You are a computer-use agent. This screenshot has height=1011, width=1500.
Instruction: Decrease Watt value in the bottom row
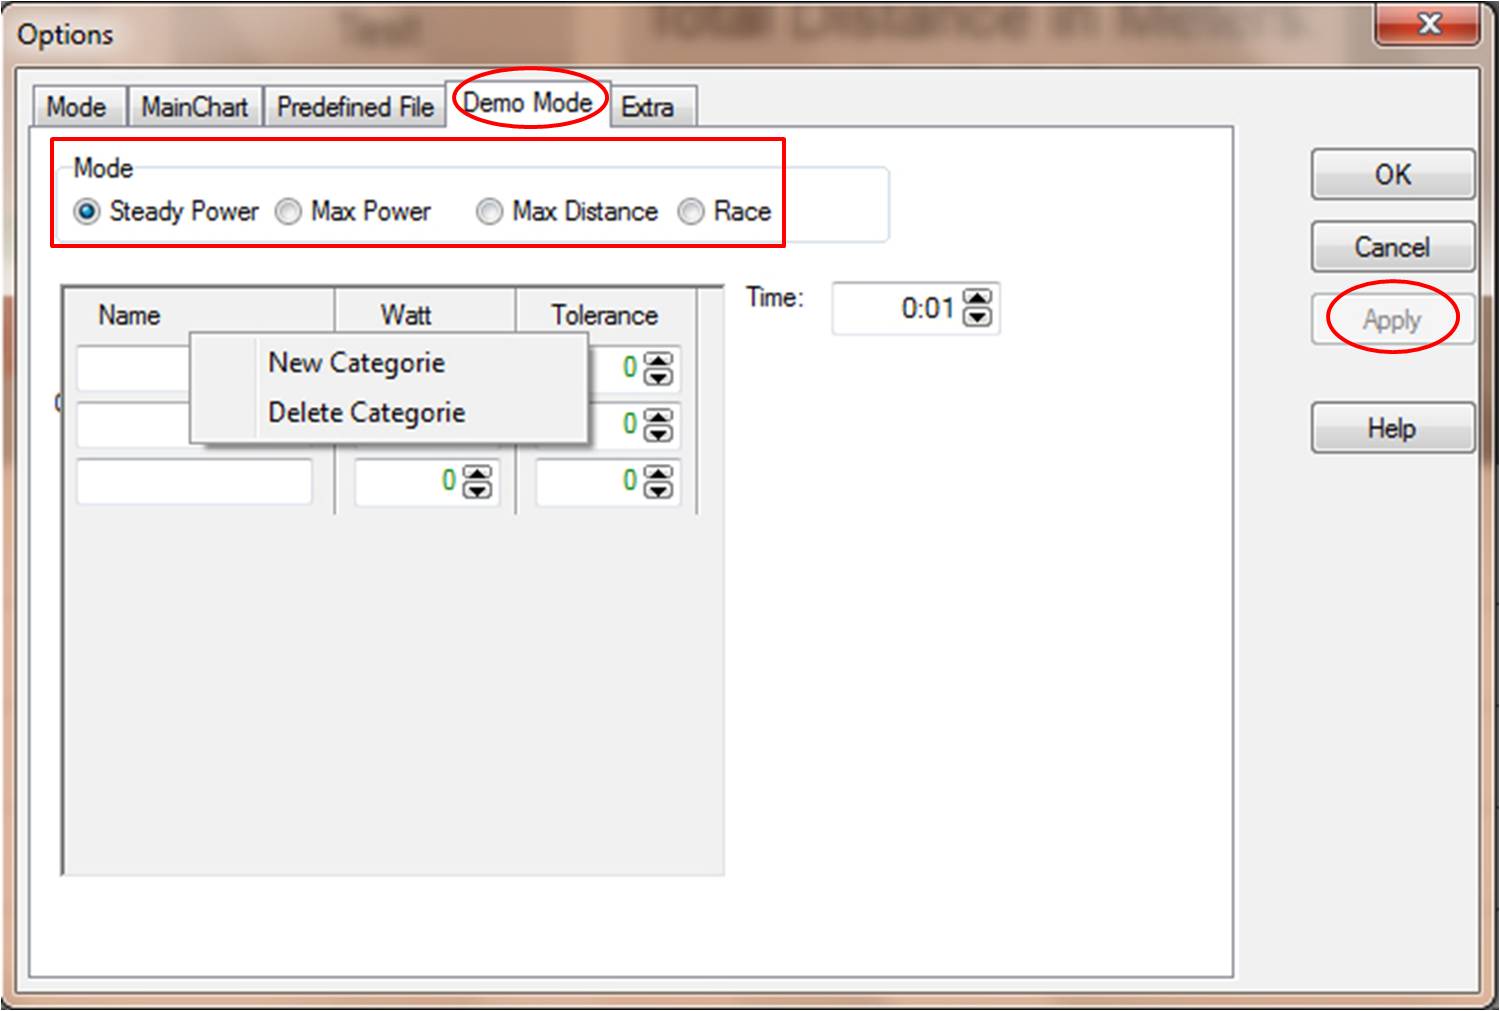pos(478,491)
